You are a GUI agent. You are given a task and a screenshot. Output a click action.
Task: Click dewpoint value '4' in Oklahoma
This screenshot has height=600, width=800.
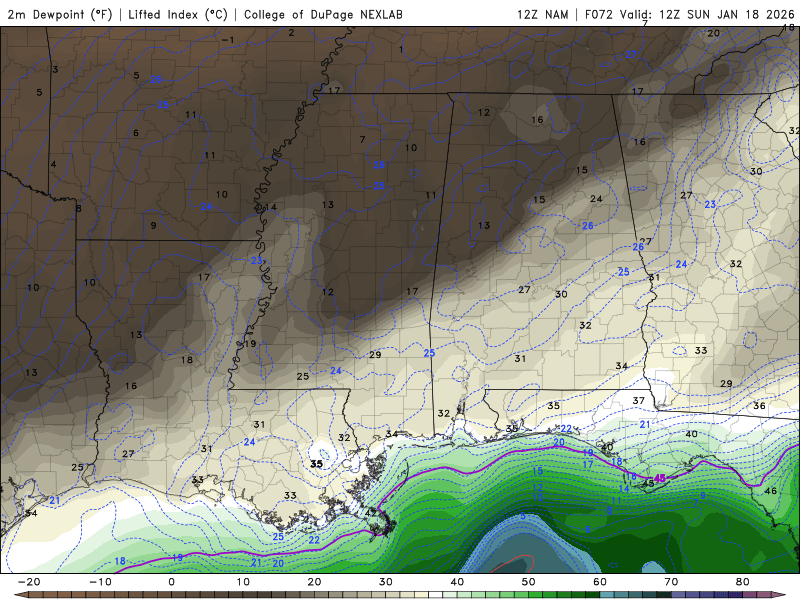[x=53, y=164]
